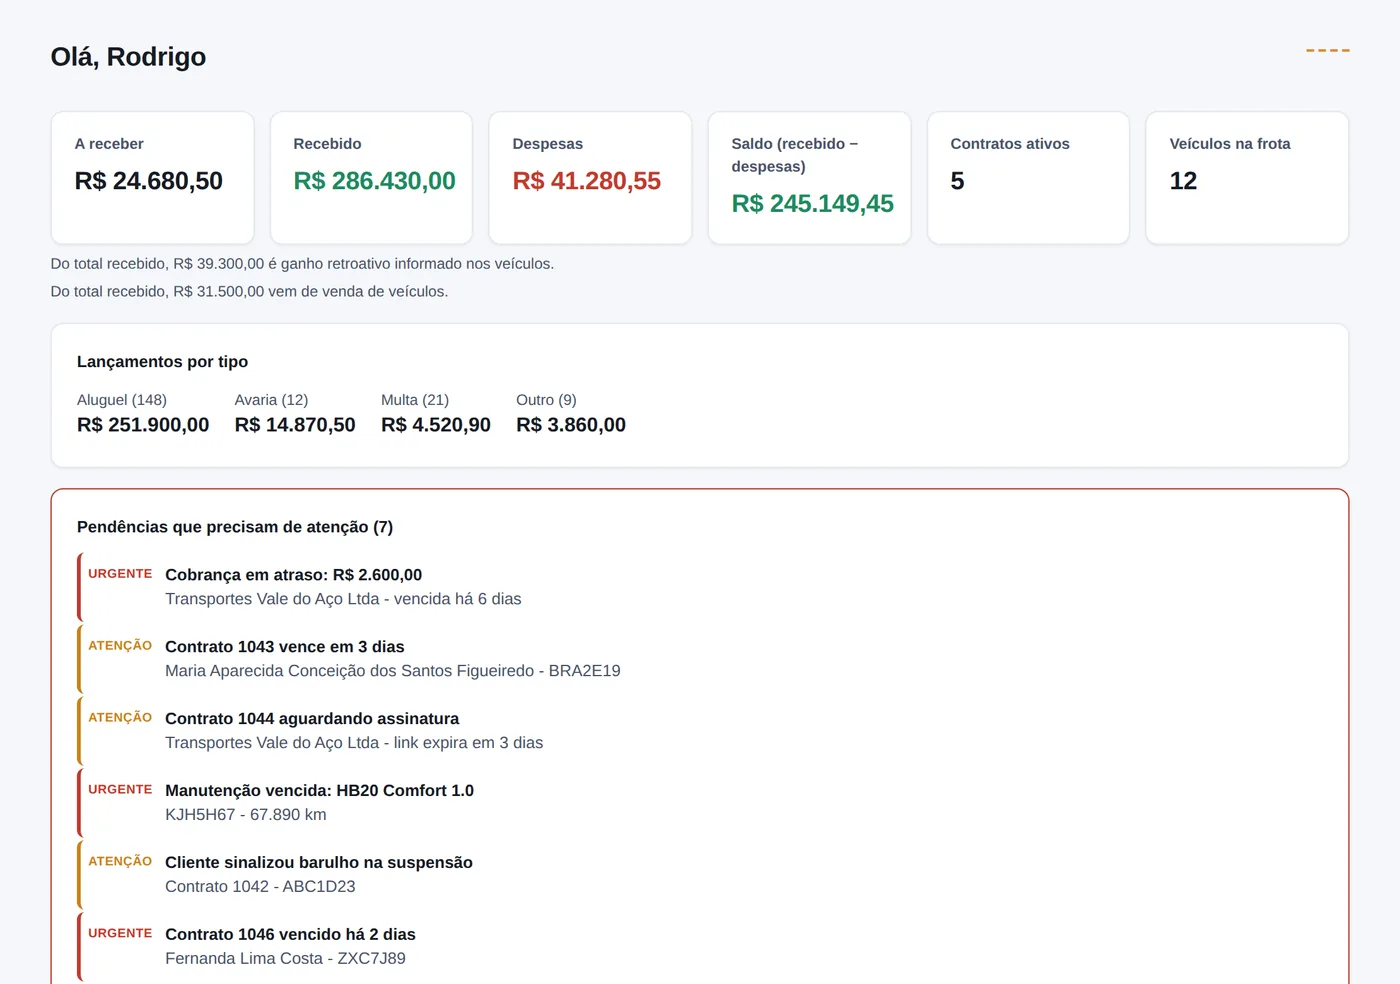Open the Contratos ativos card
Image resolution: width=1400 pixels, height=984 pixels.
(1028, 177)
